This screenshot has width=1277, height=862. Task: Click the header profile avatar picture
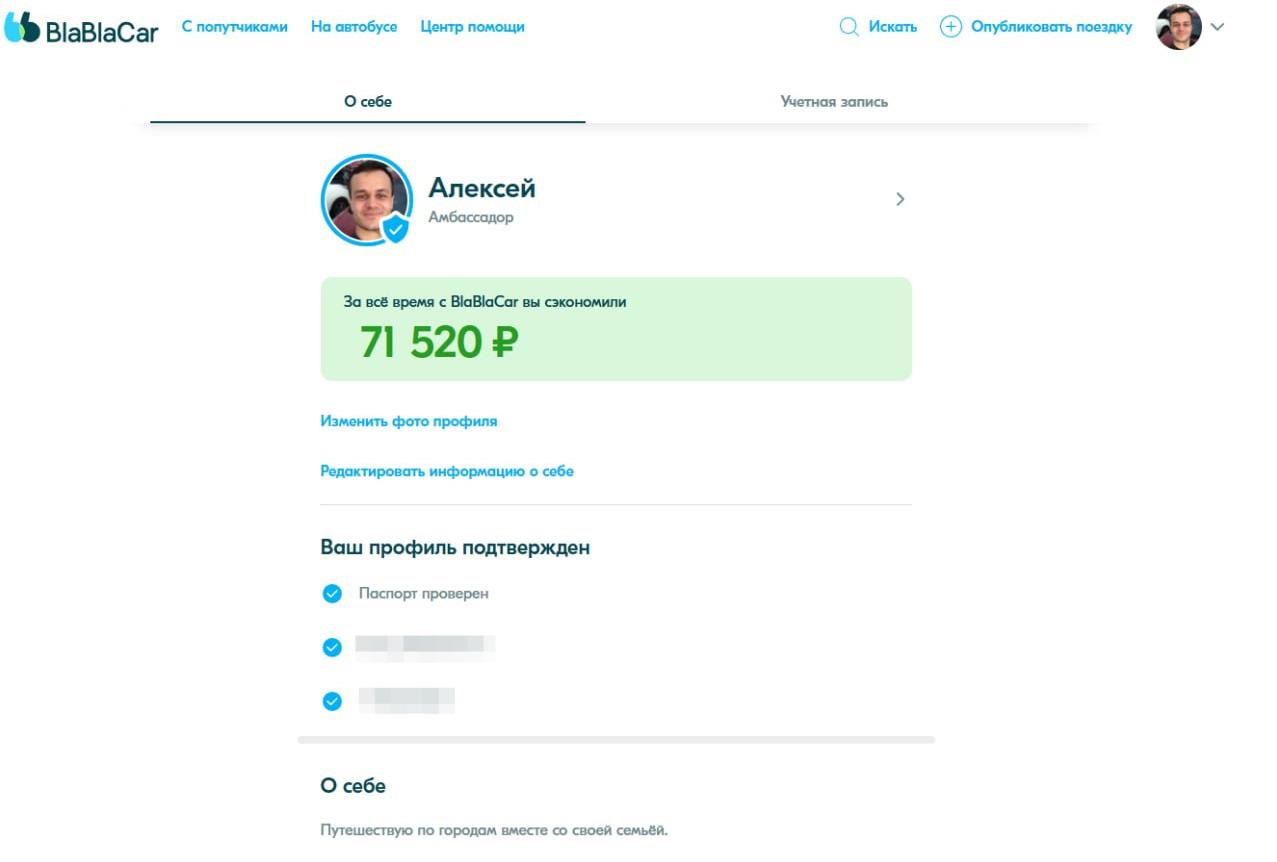pyautogui.click(x=1178, y=27)
